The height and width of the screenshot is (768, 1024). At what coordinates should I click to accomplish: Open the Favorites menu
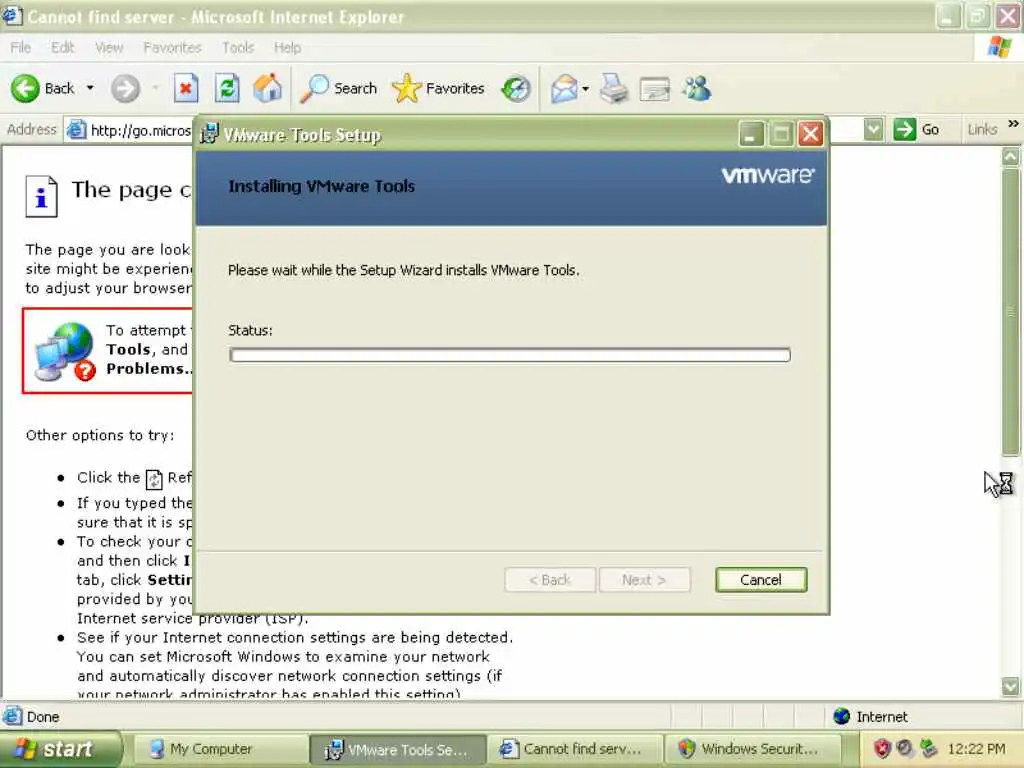[172, 47]
